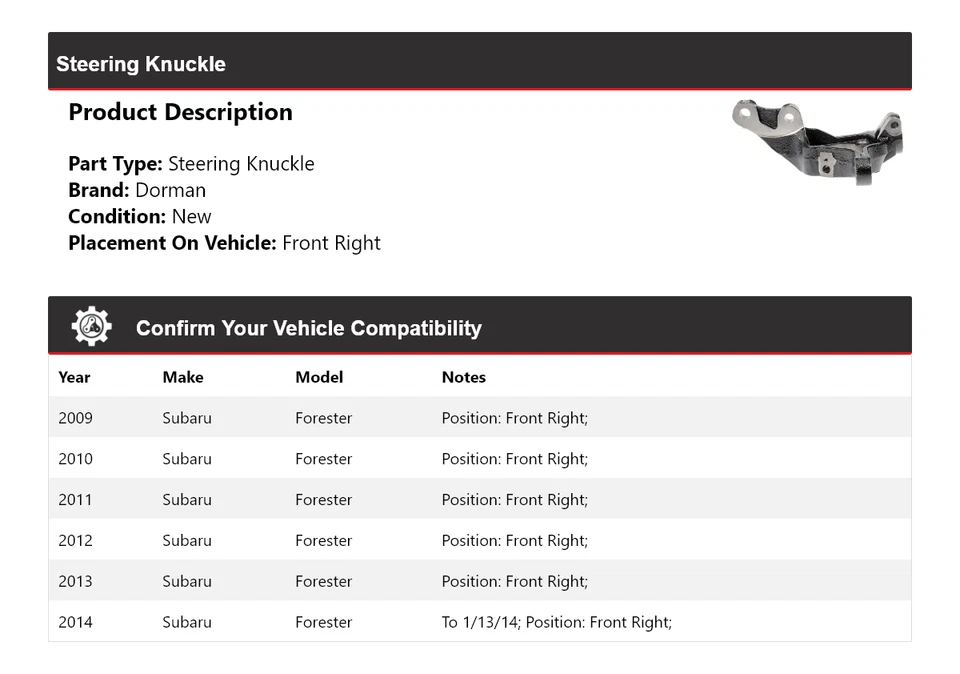Click the Brand: Dorman text
Viewport: 960px width, 674px height.
click(x=137, y=190)
